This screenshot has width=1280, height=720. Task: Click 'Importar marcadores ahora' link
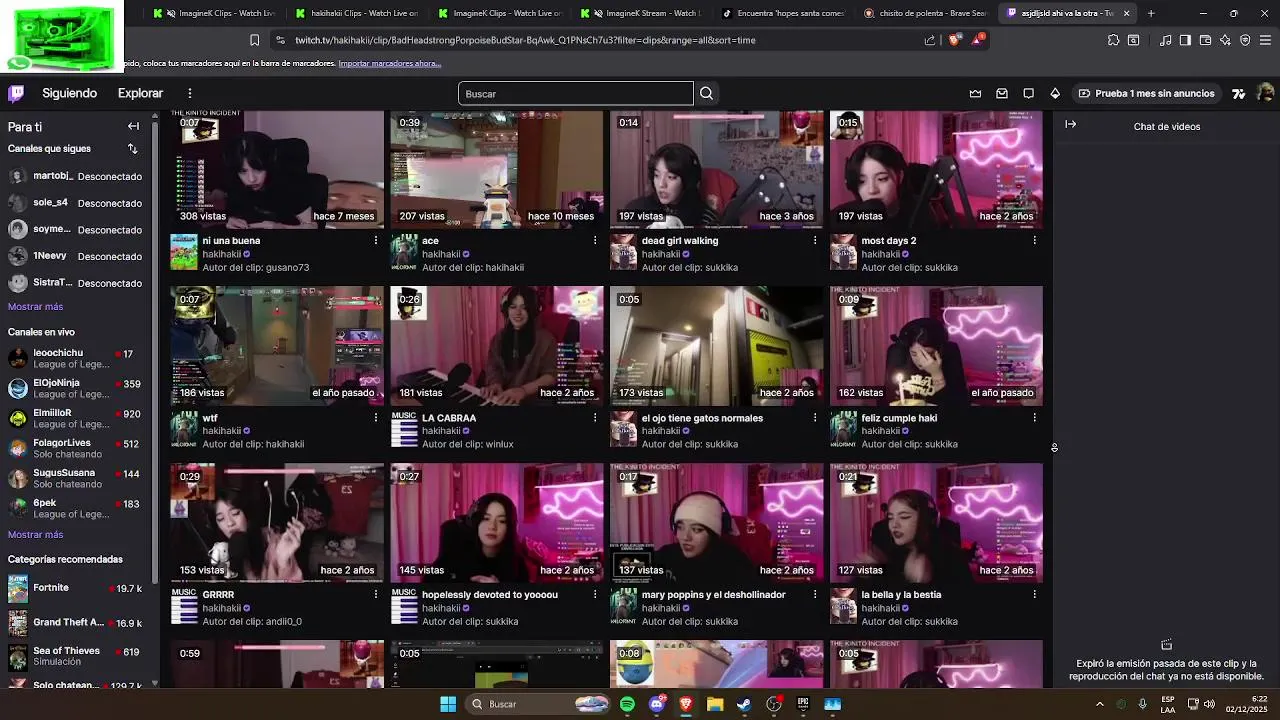390,63
